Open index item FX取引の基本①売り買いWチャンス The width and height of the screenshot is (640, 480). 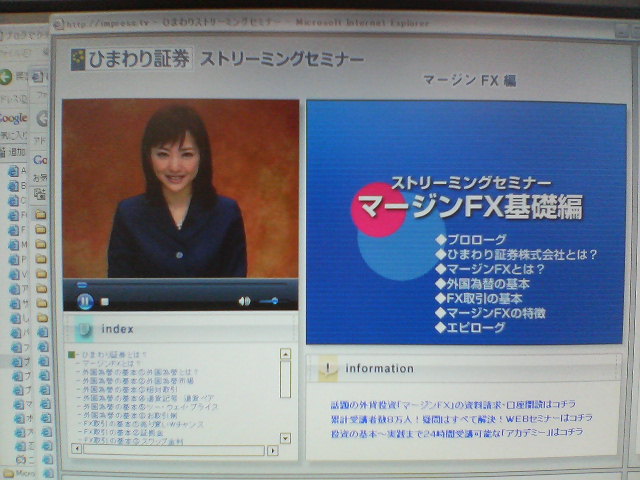143,424
